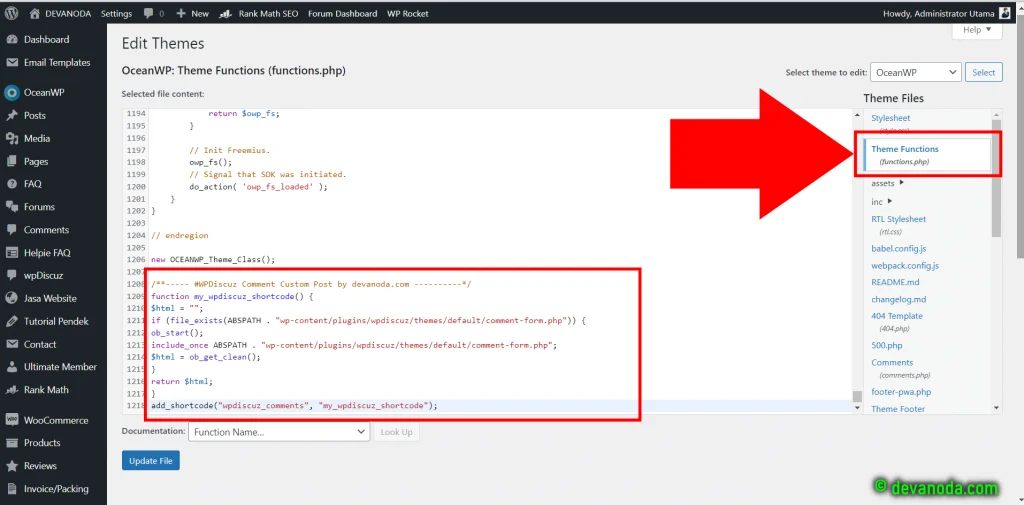Viewport: 1024px width, 505px height.
Task: Click the Comments speech bubble sidebar icon
Action: point(11,230)
